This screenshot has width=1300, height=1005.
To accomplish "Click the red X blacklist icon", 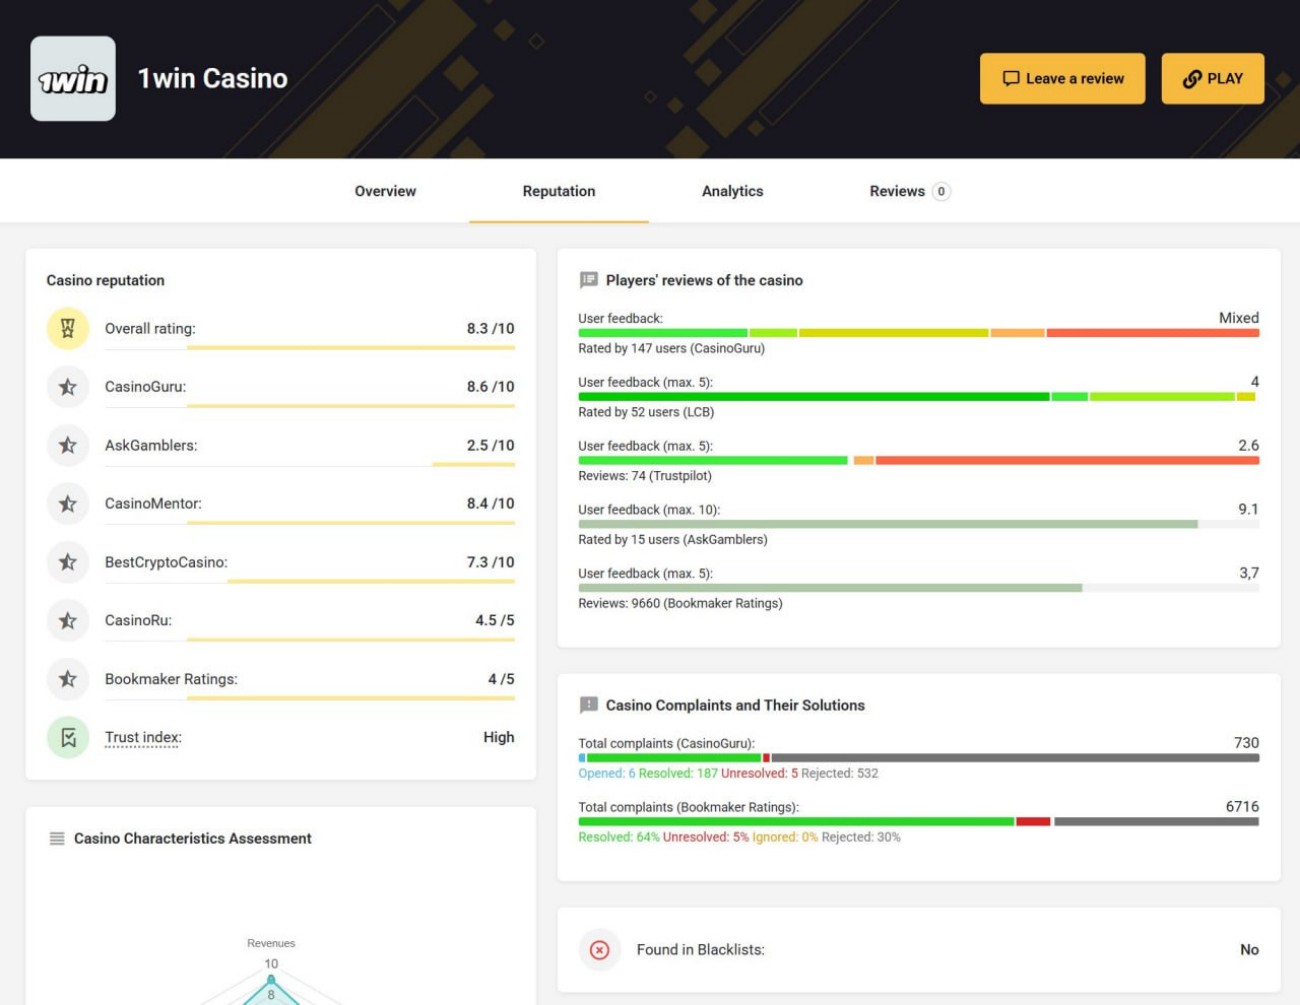I will pyautogui.click(x=599, y=950).
